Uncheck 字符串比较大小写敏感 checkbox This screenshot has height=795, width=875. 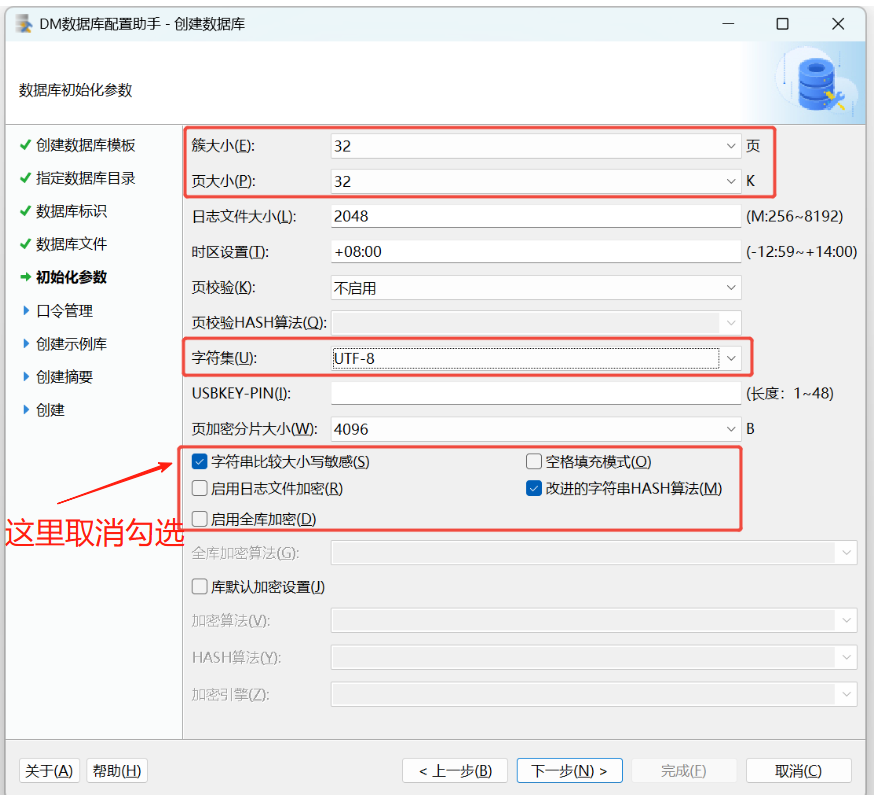click(200, 461)
